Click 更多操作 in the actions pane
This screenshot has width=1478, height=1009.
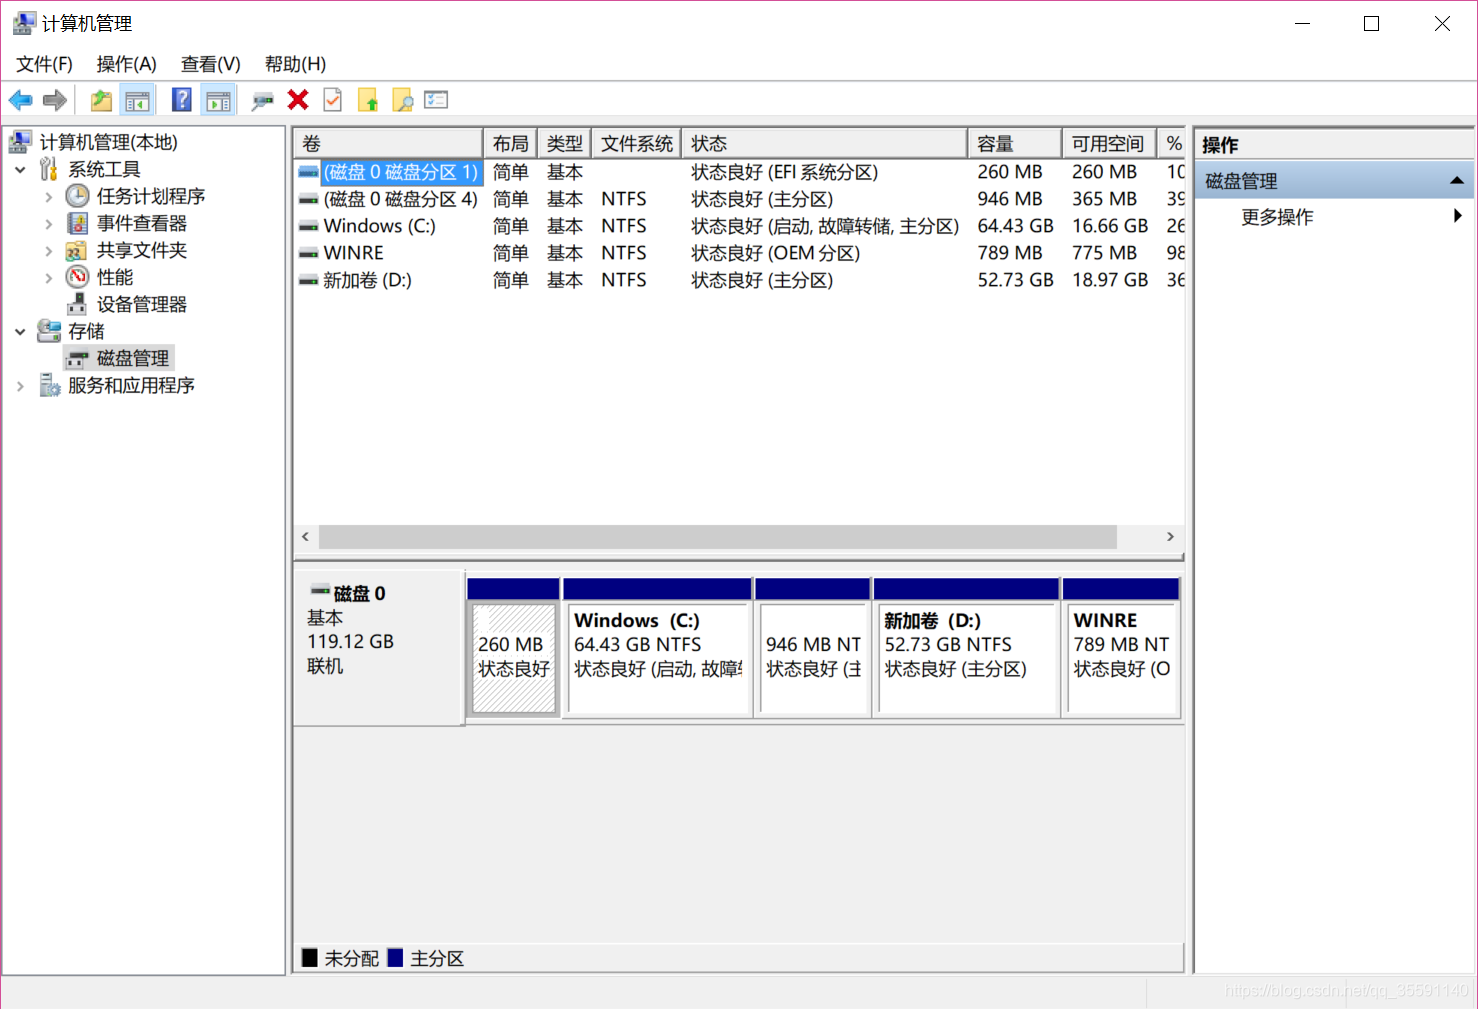click(1277, 217)
